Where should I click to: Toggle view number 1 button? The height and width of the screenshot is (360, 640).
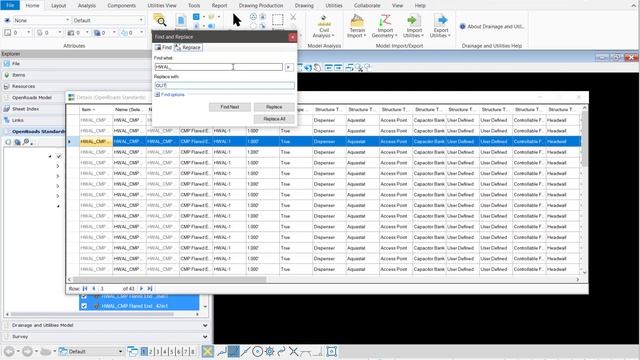click(144, 351)
